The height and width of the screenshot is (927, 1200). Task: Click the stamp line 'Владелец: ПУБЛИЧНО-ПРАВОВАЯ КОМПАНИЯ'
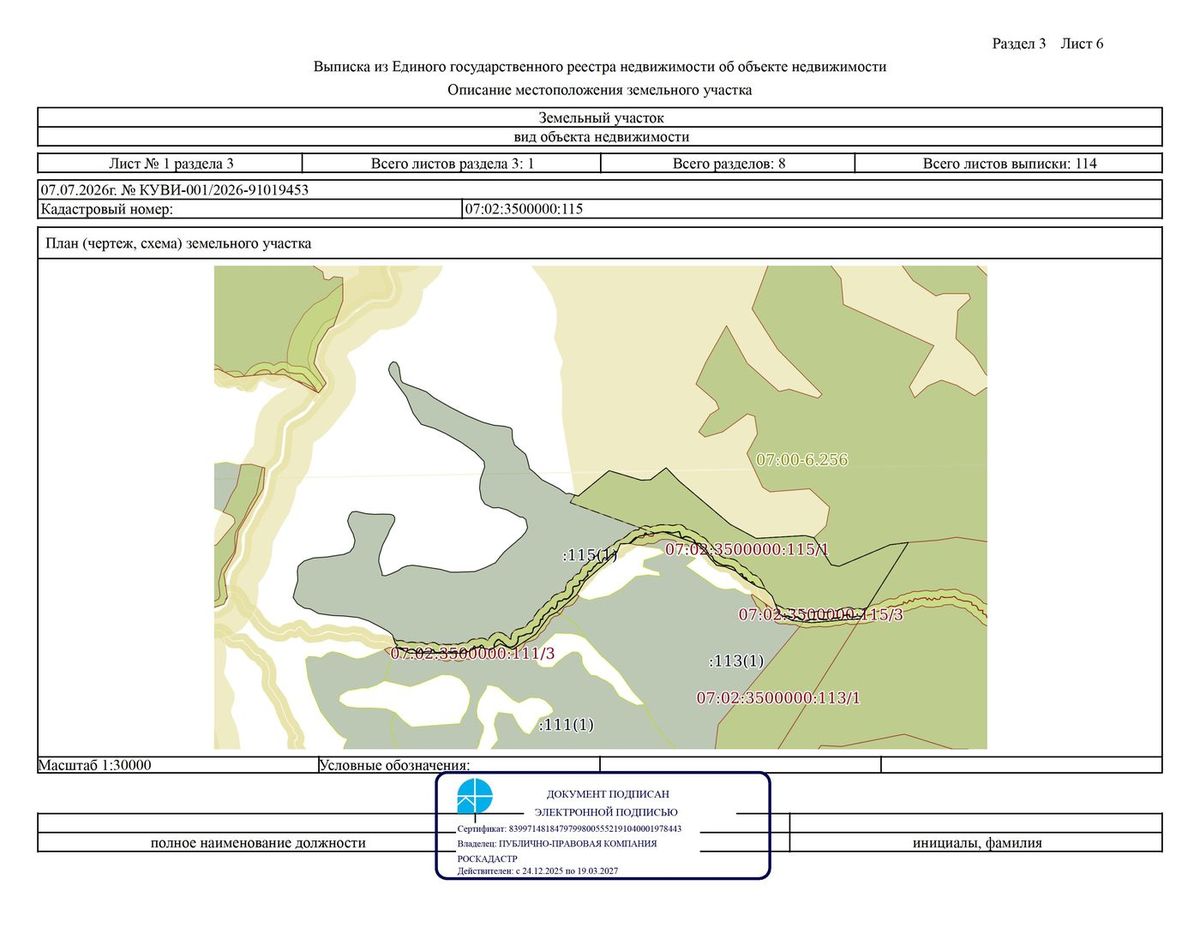pyautogui.click(x=557, y=844)
